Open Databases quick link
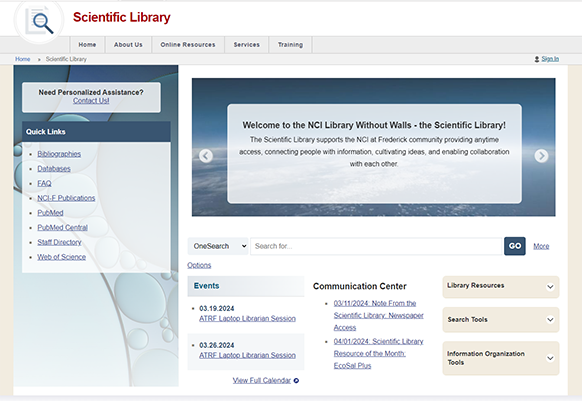Screen dimensions: 582x401 click(54, 169)
